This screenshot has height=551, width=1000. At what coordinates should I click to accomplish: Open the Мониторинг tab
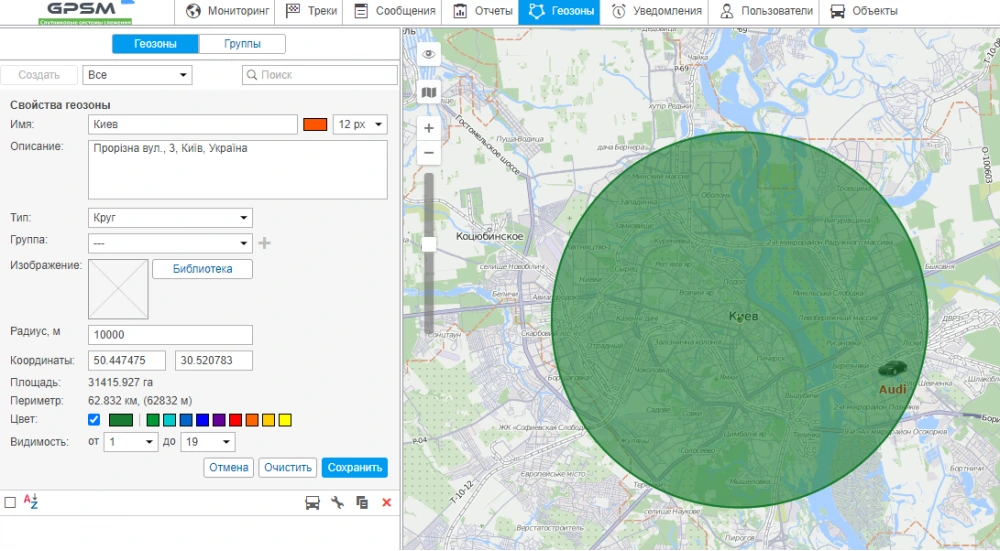(x=225, y=11)
